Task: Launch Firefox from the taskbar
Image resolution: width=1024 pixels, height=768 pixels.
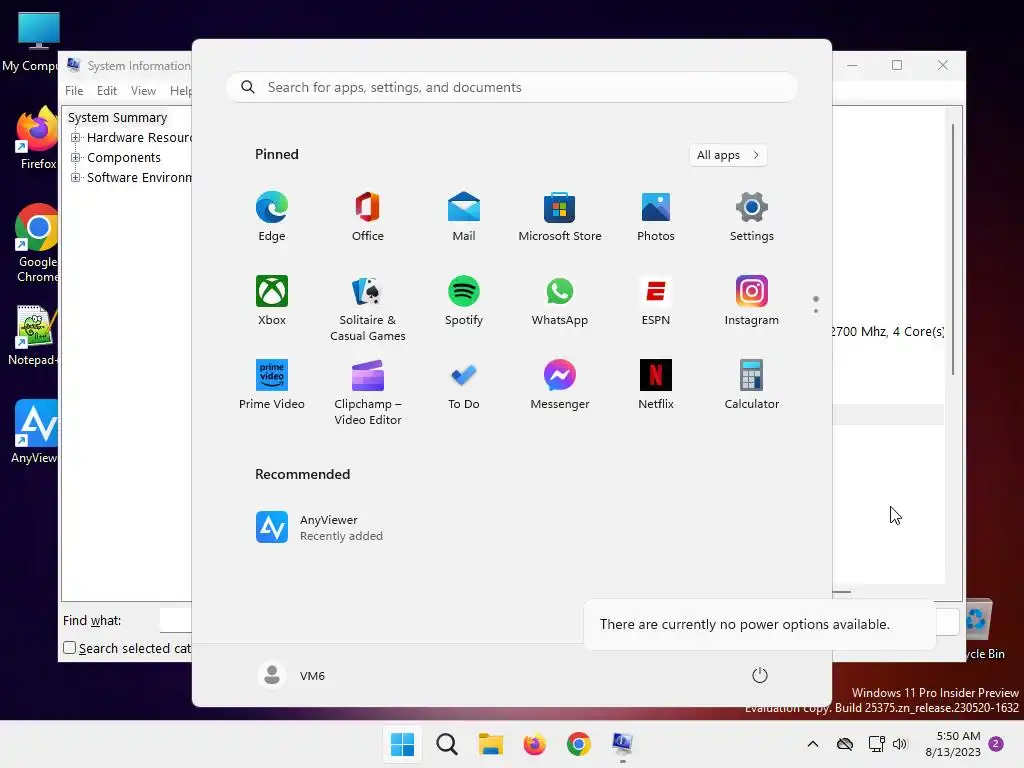Action: (x=534, y=744)
